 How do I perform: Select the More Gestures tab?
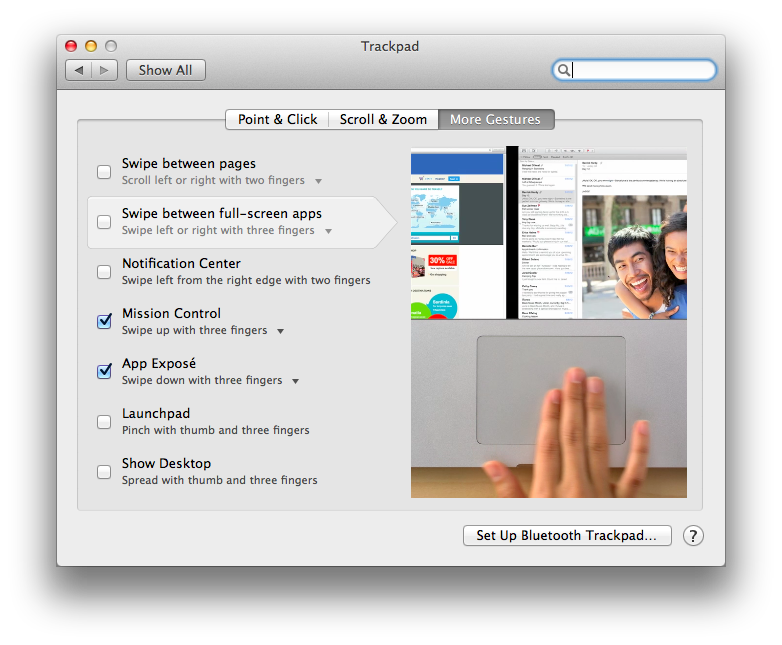pyautogui.click(x=496, y=120)
